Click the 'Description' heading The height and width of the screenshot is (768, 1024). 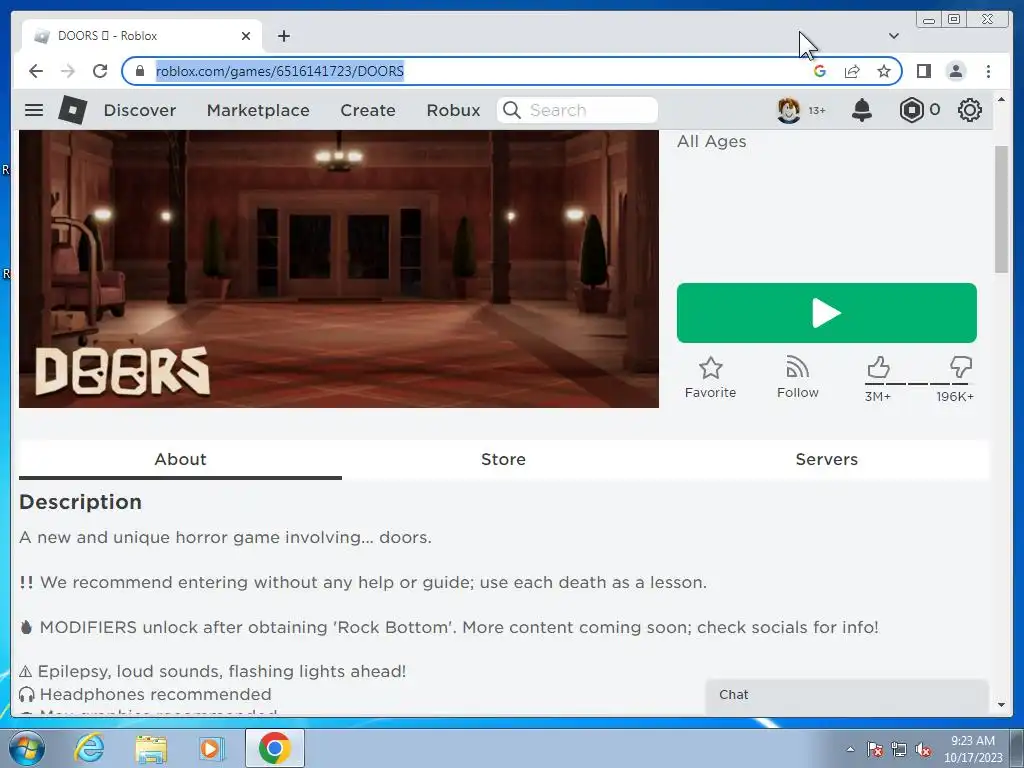tap(80, 502)
